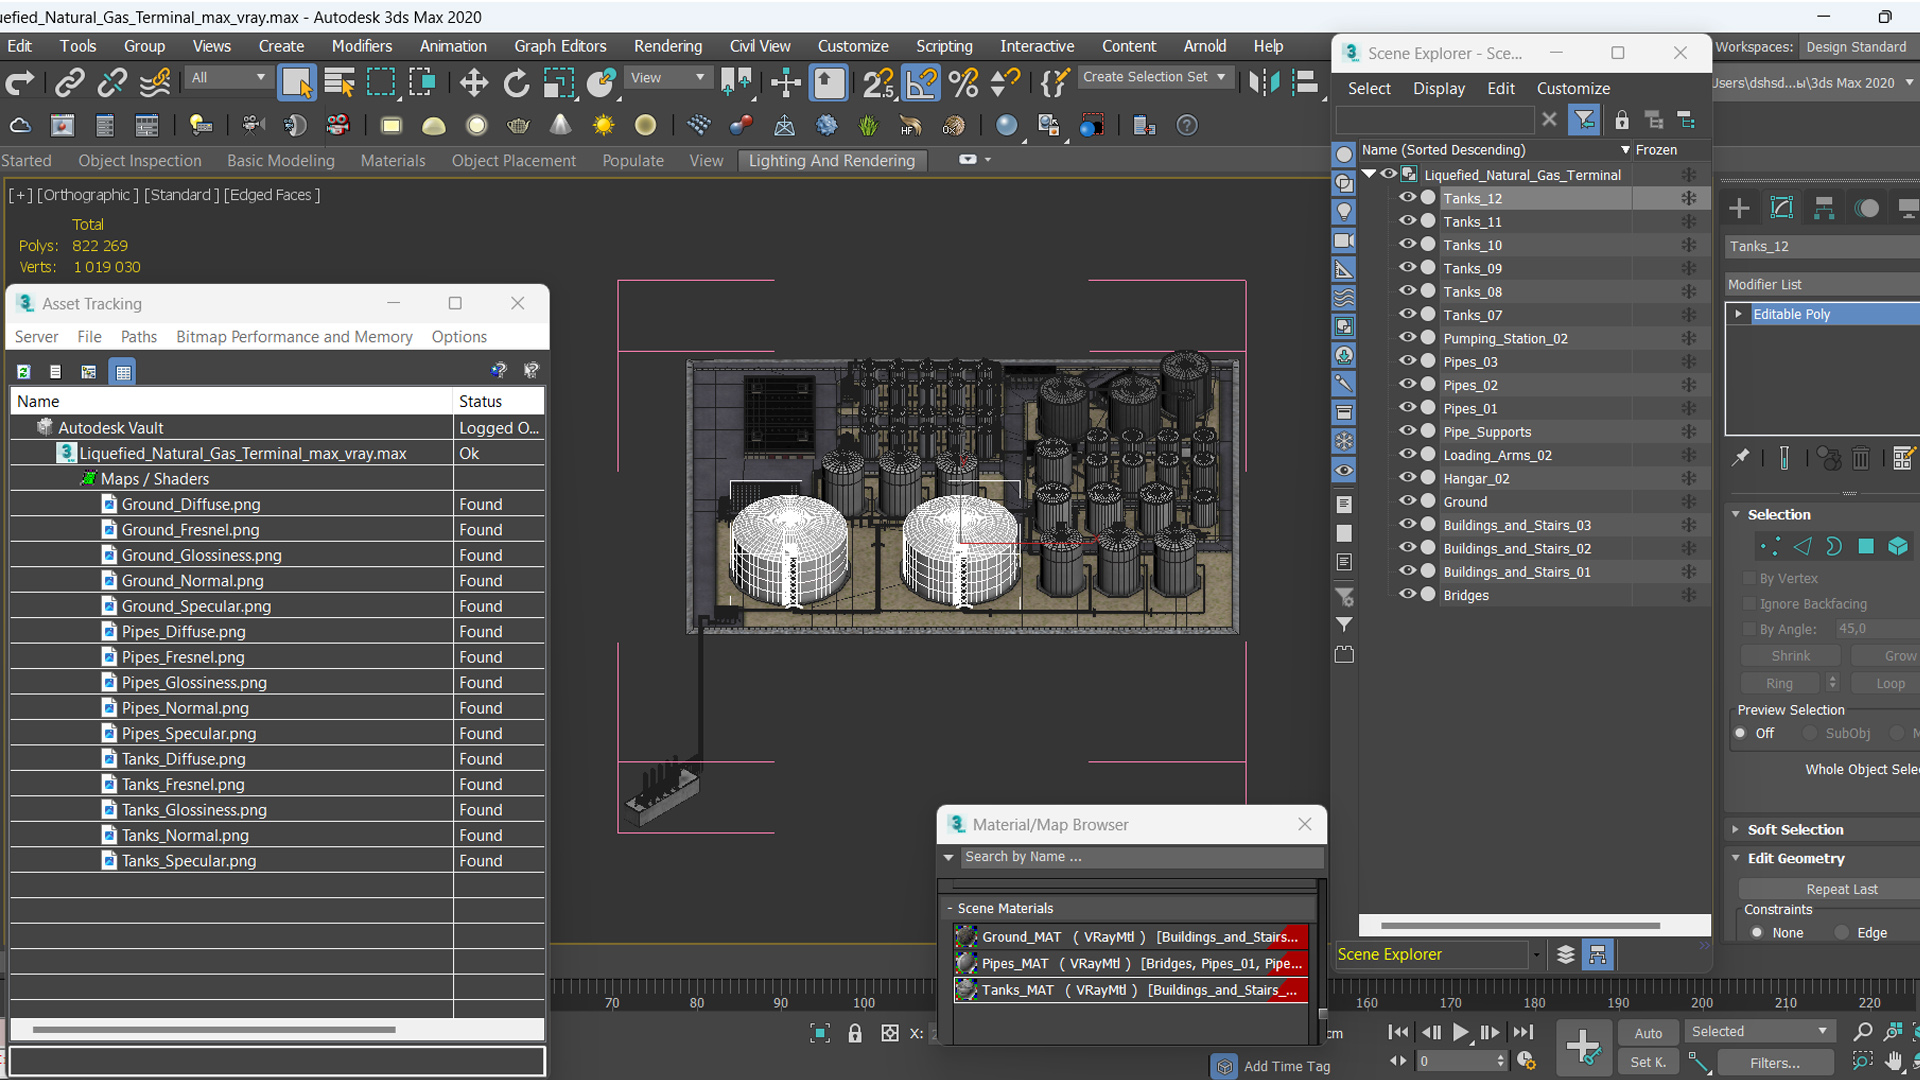This screenshot has height=1080, width=1920.
Task: Open the selection filter All dropdown
Action: click(x=229, y=77)
